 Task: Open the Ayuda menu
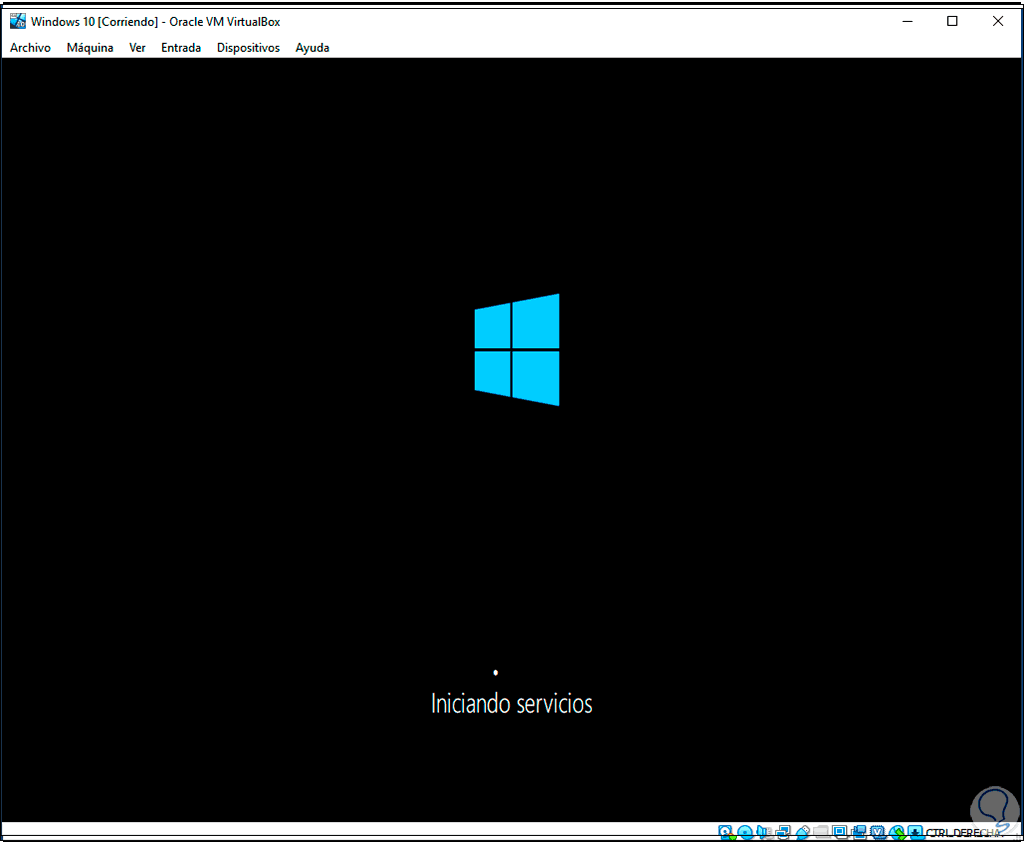click(x=312, y=48)
